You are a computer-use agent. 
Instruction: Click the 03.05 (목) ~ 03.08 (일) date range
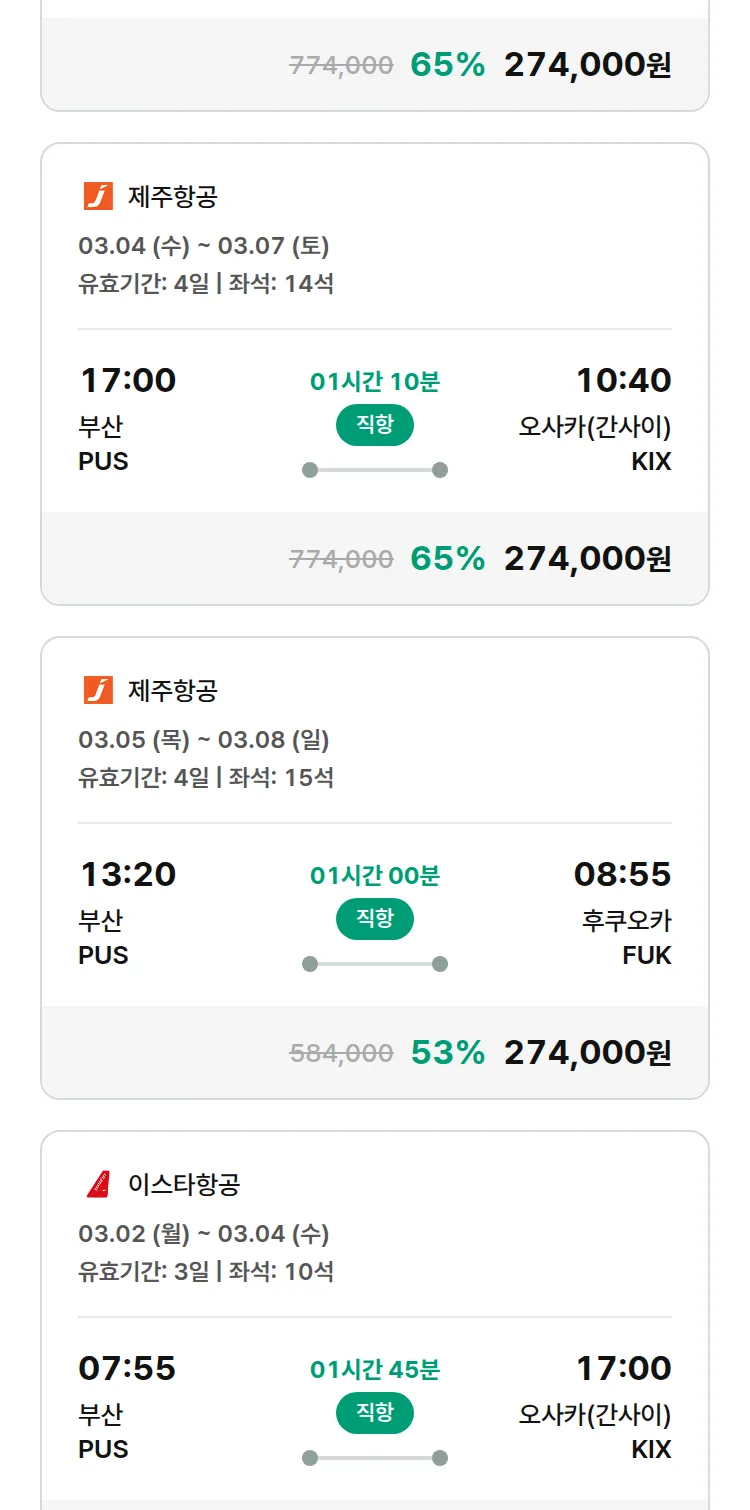pos(204,740)
